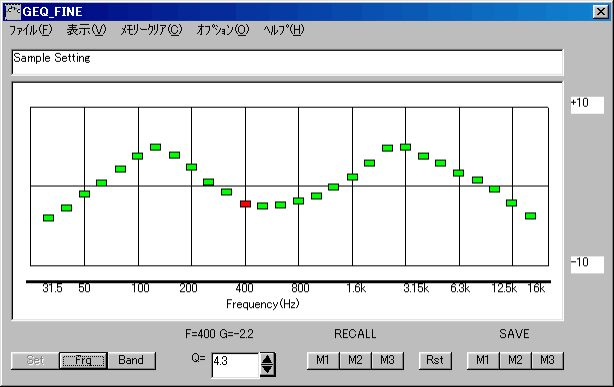Click the grayed Set button
614x387 pixels.
[35, 360]
